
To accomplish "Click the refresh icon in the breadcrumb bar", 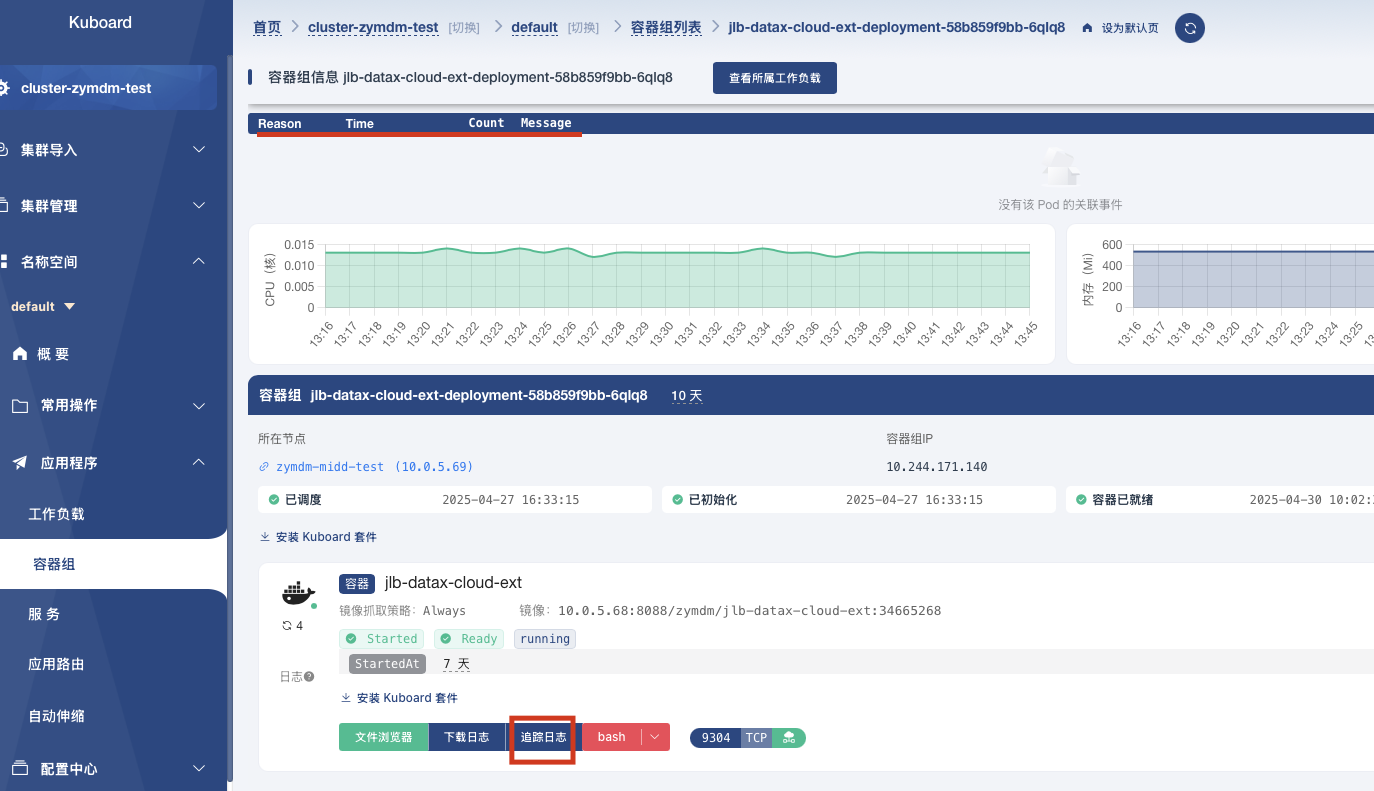I will click(1190, 28).
